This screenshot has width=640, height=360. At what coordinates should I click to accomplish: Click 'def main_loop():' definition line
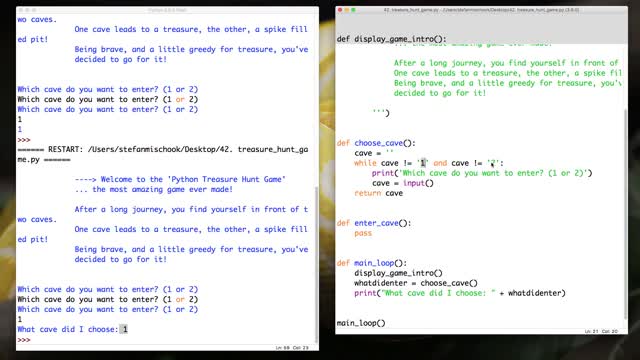(x=372, y=263)
